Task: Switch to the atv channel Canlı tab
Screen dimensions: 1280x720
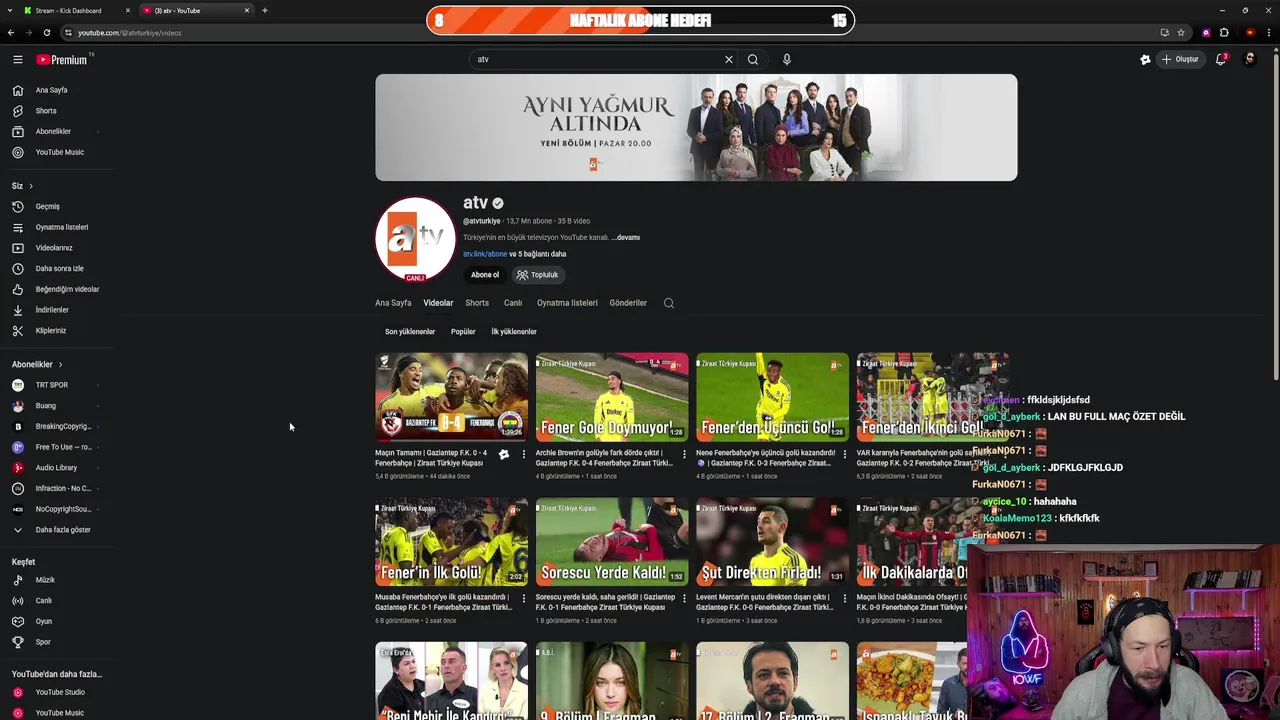Action: coord(513,303)
